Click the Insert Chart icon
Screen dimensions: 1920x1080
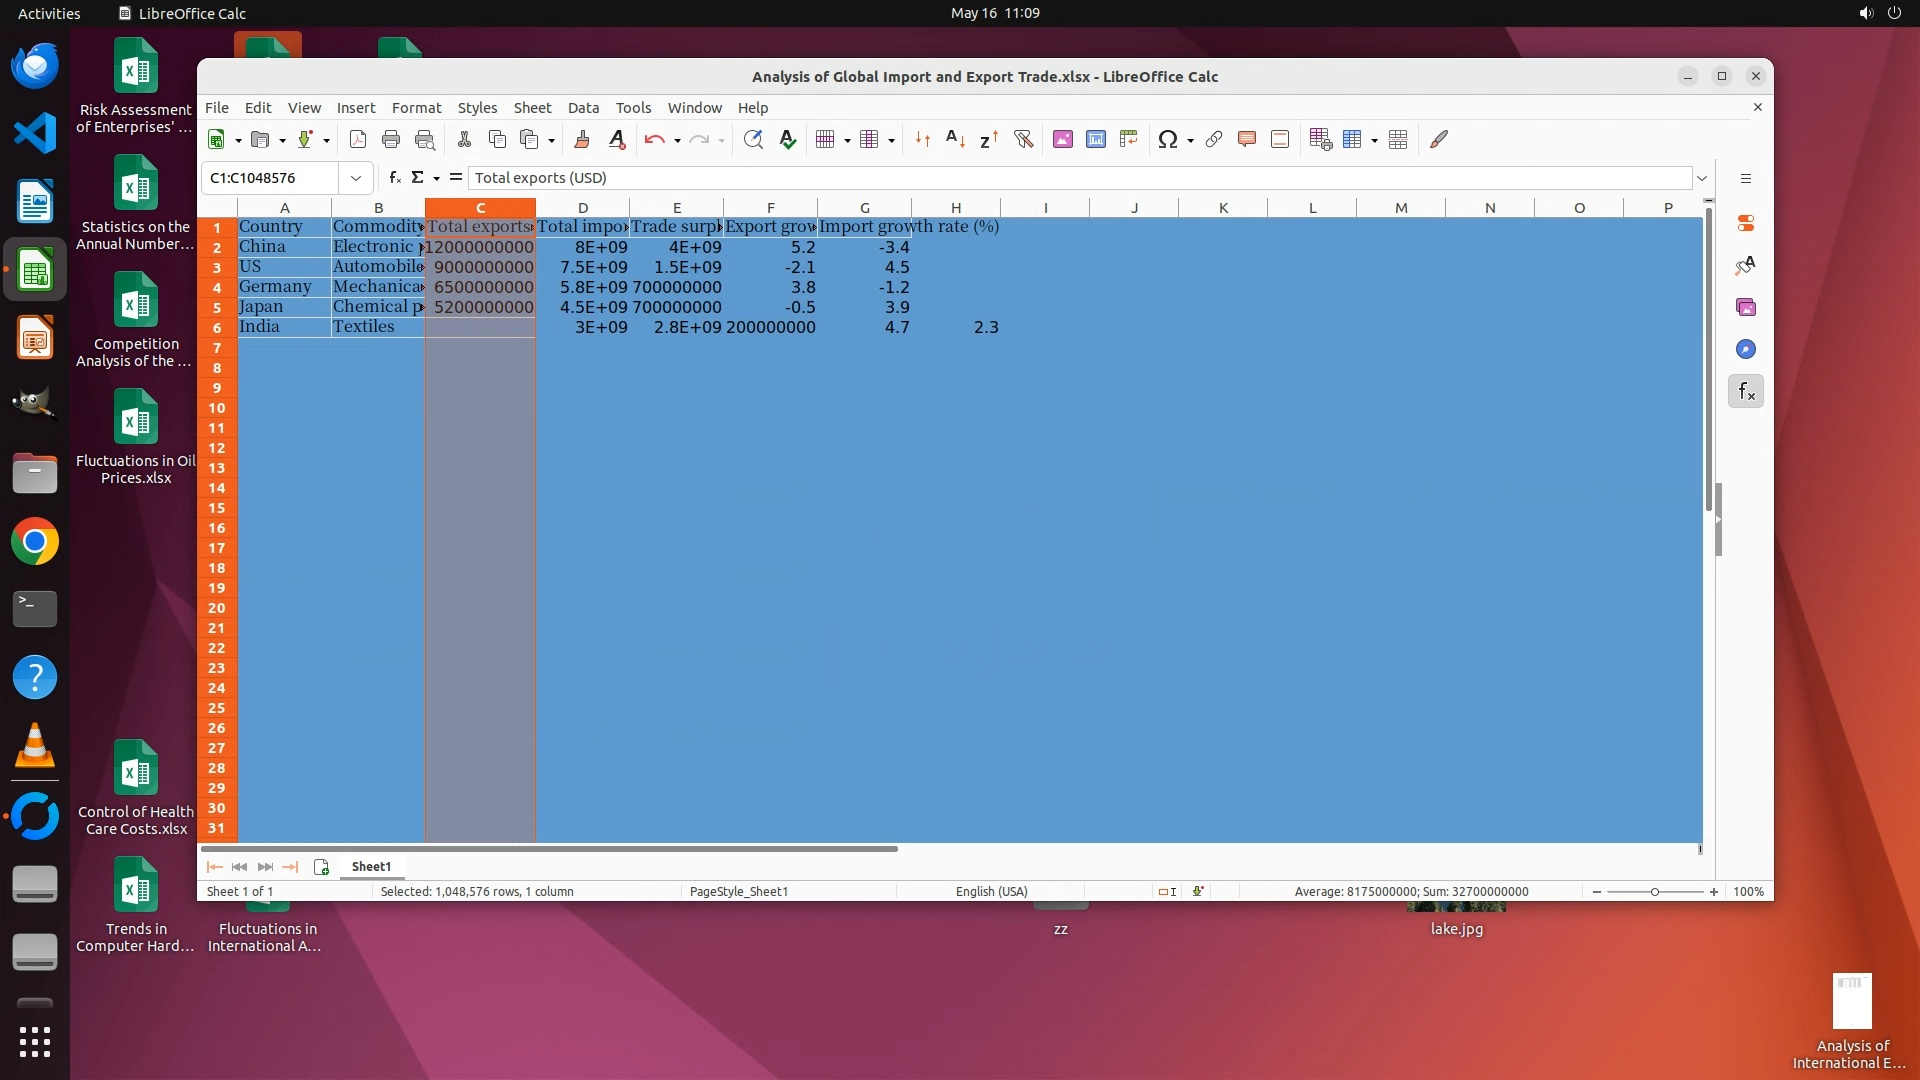[x=1096, y=140]
